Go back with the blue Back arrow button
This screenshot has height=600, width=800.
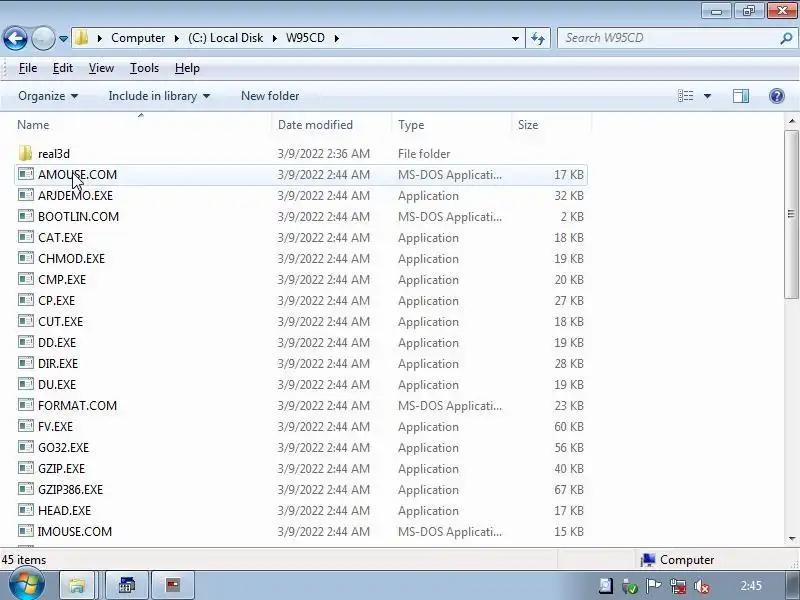(15, 38)
